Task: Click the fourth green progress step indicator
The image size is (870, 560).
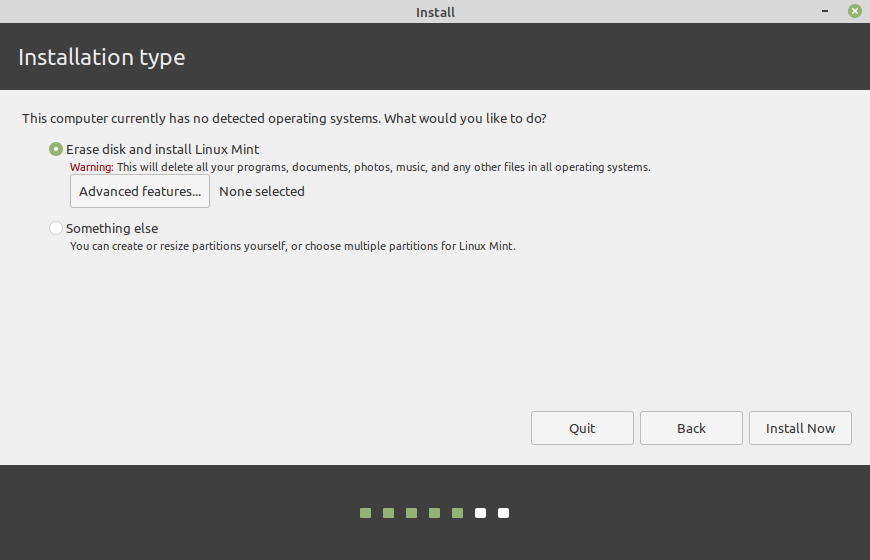Action: [434, 513]
